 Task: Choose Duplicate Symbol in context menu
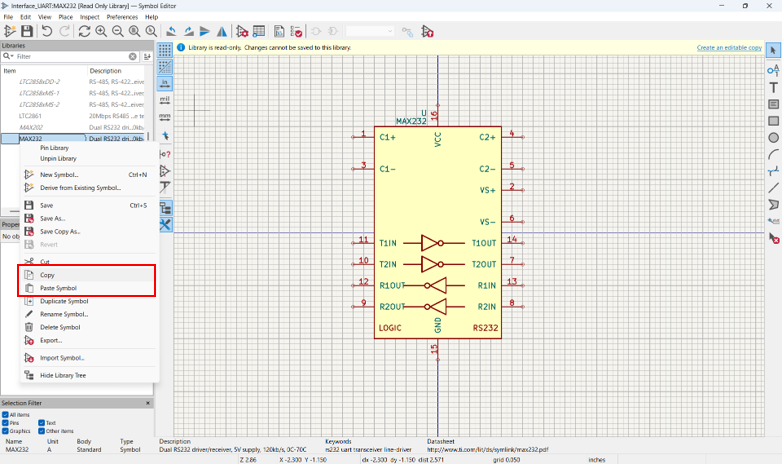click(88, 301)
